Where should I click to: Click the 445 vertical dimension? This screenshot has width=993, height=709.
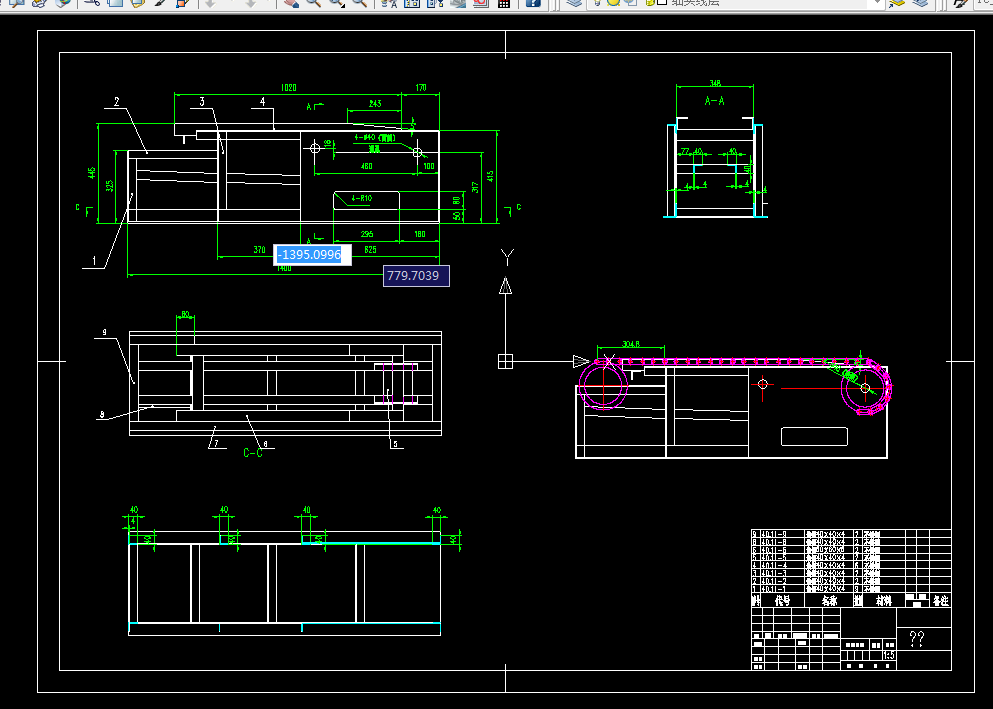[92, 173]
